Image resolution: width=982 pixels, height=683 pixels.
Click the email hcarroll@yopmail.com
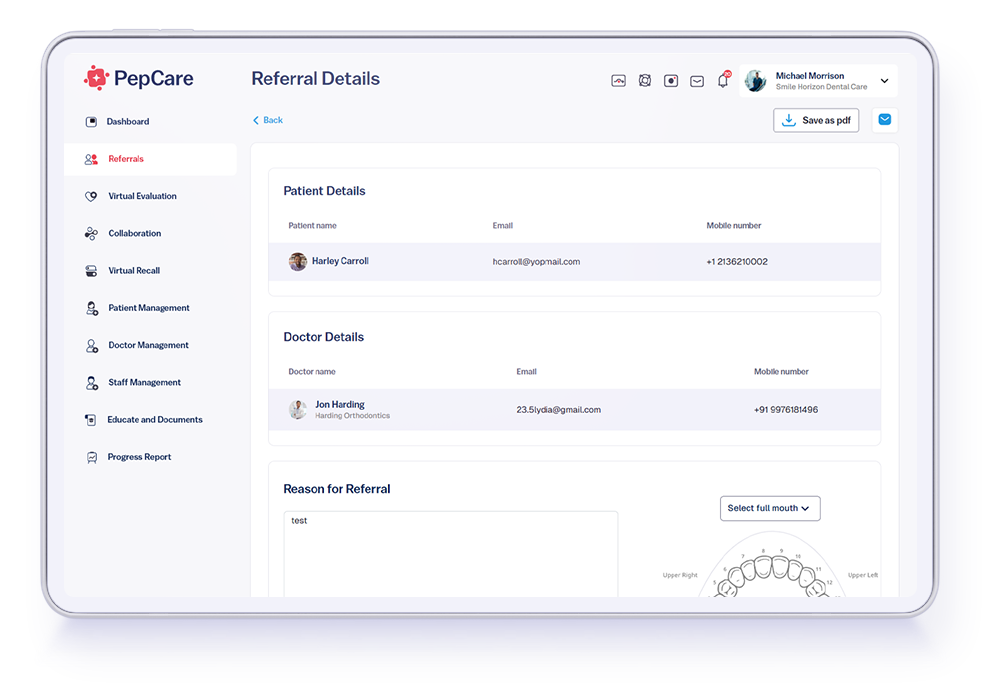coord(536,262)
